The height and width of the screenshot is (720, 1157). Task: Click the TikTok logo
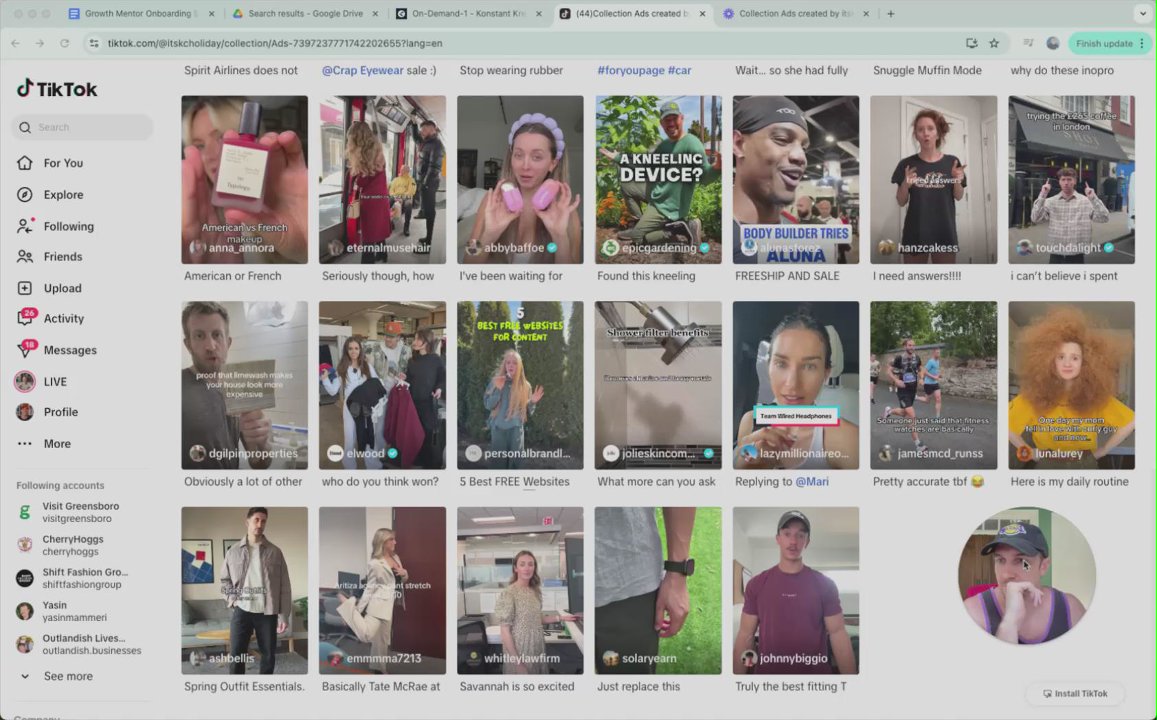coord(57,89)
